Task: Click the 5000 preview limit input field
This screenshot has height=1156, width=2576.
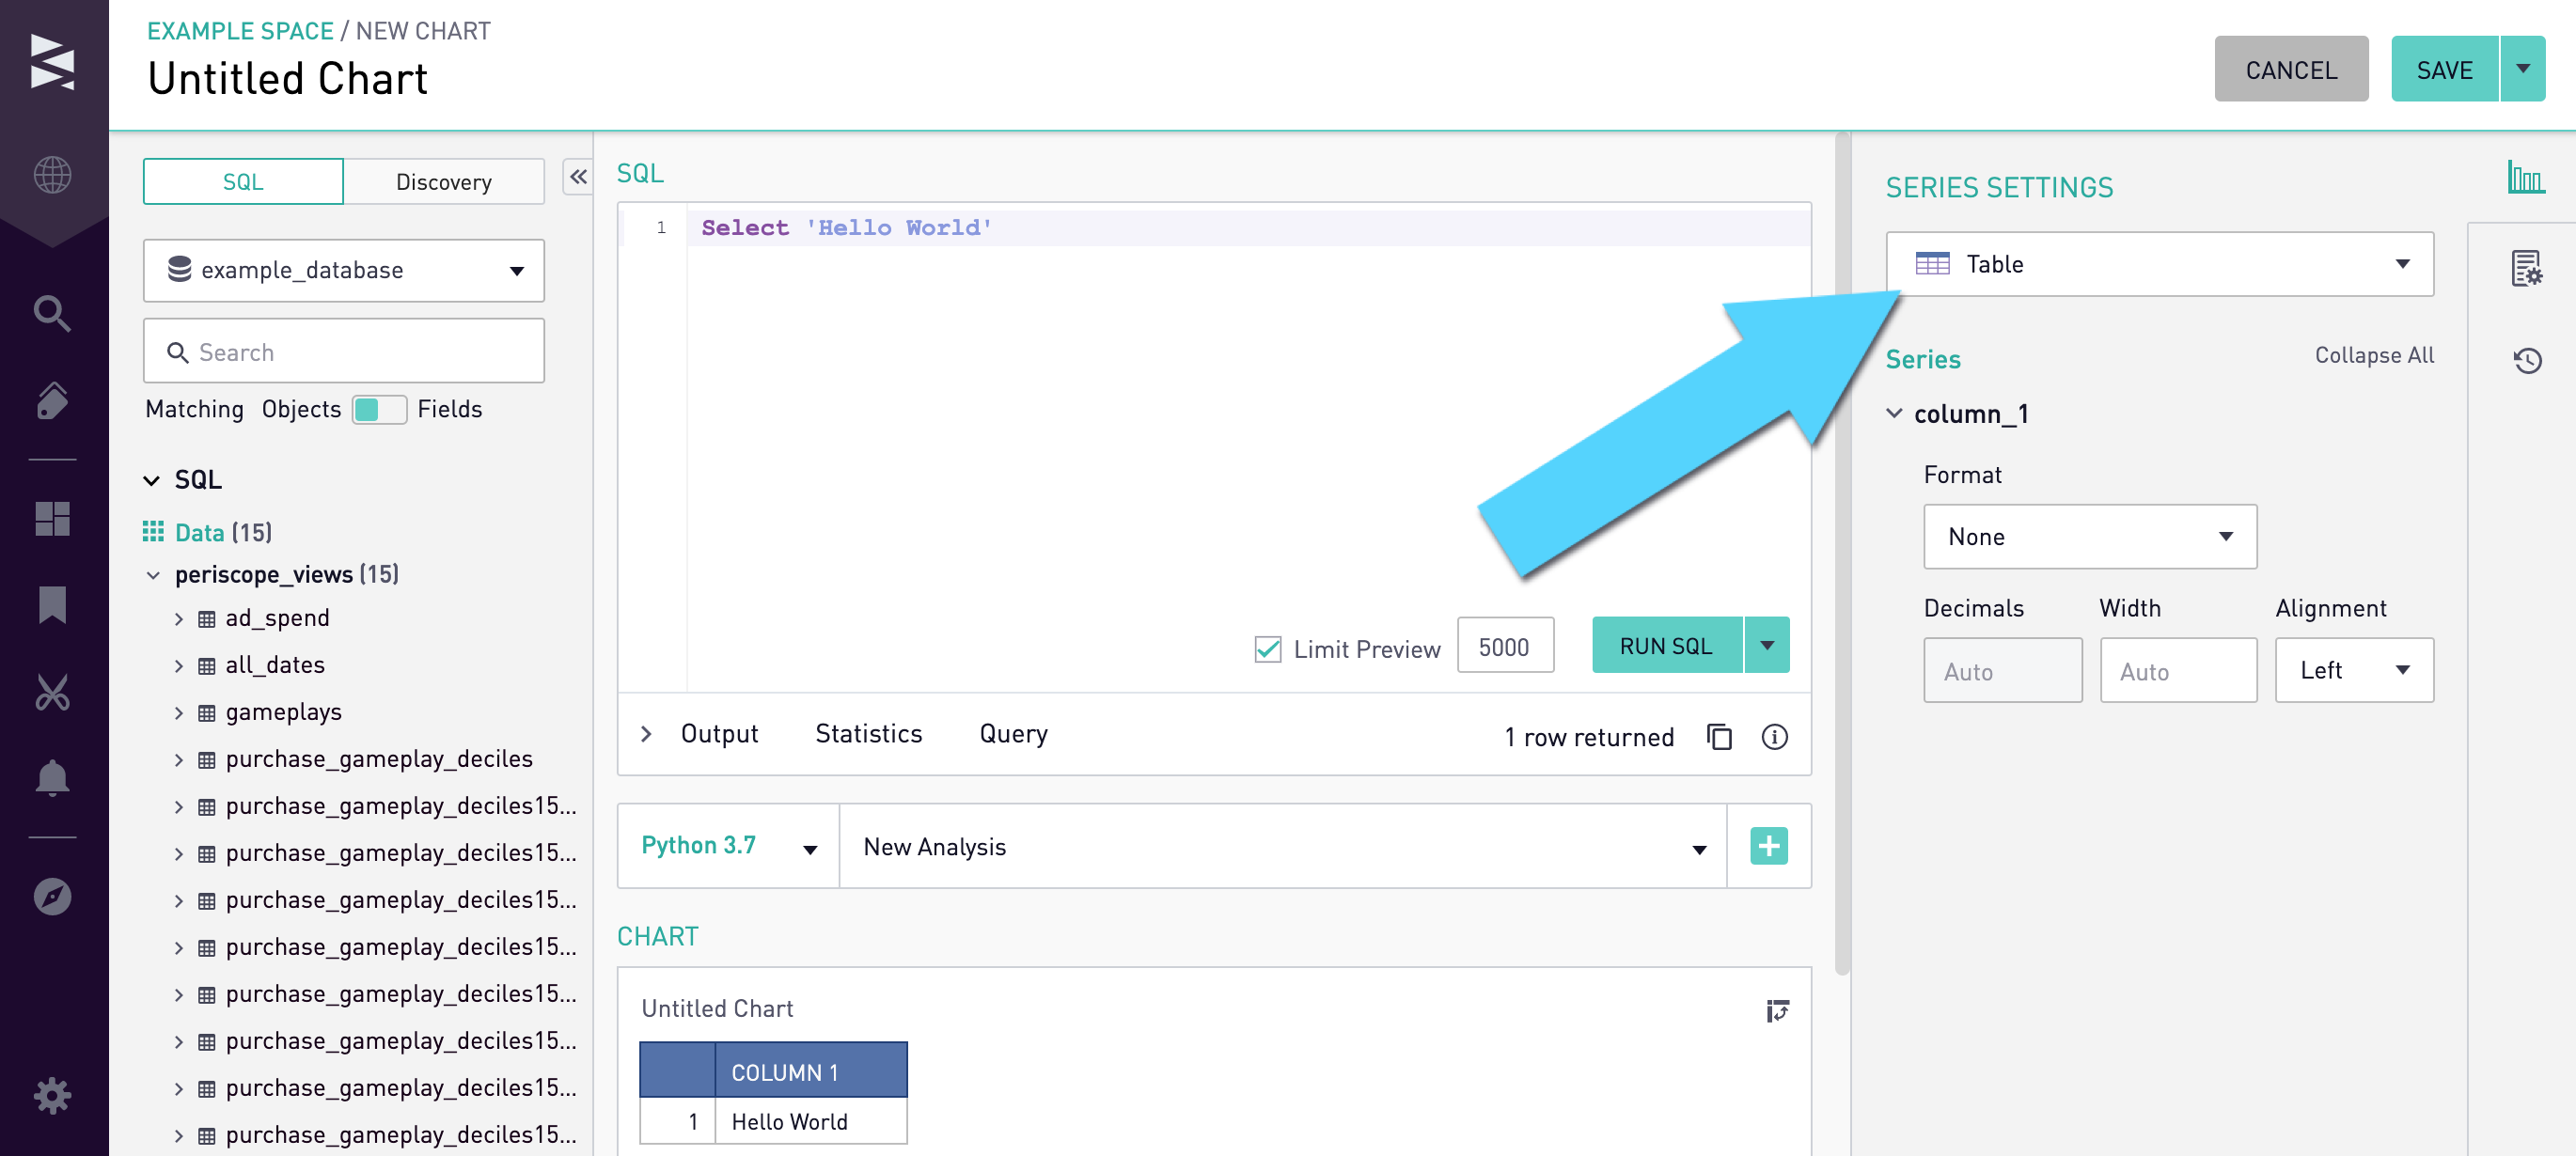Action: coord(1506,646)
